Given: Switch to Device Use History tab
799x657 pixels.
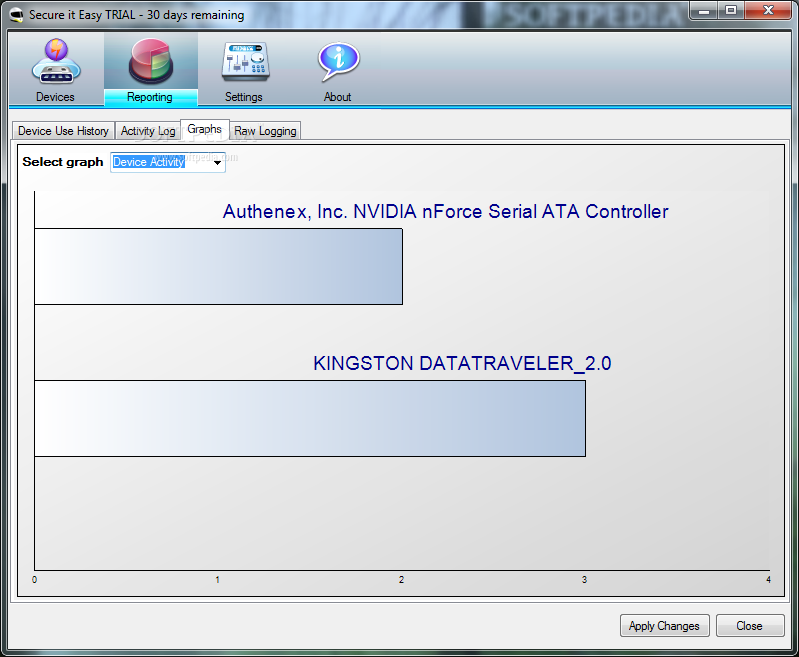Looking at the screenshot, I should [64, 131].
